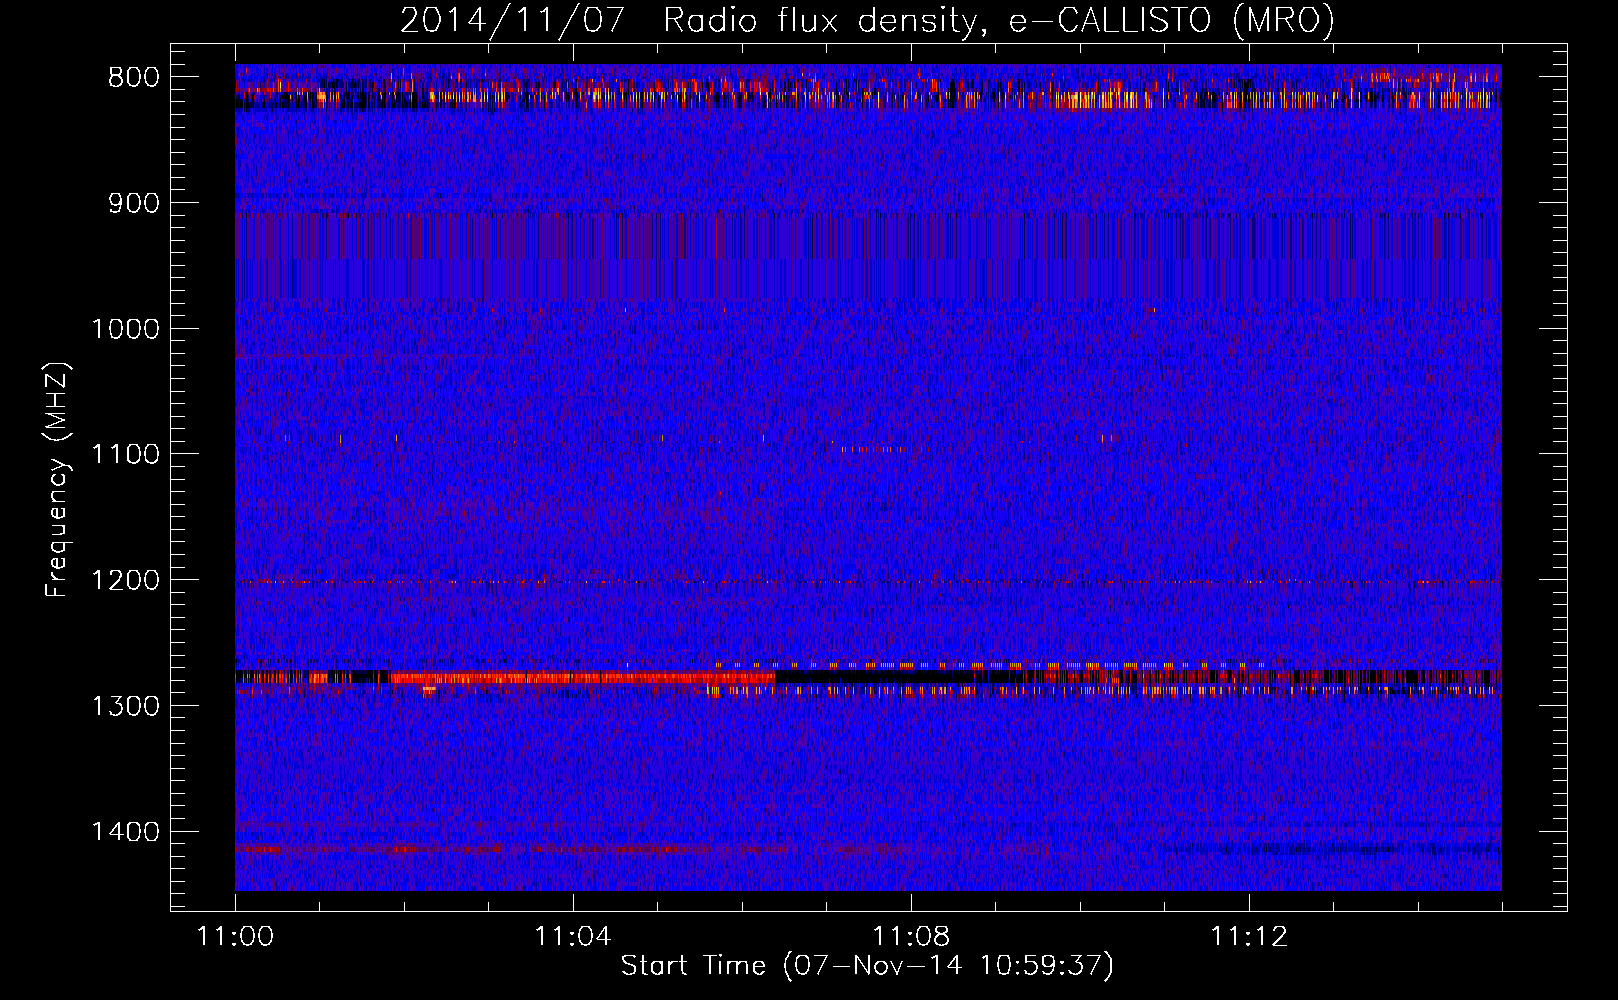Click the 11:04 time axis label

pos(573,937)
